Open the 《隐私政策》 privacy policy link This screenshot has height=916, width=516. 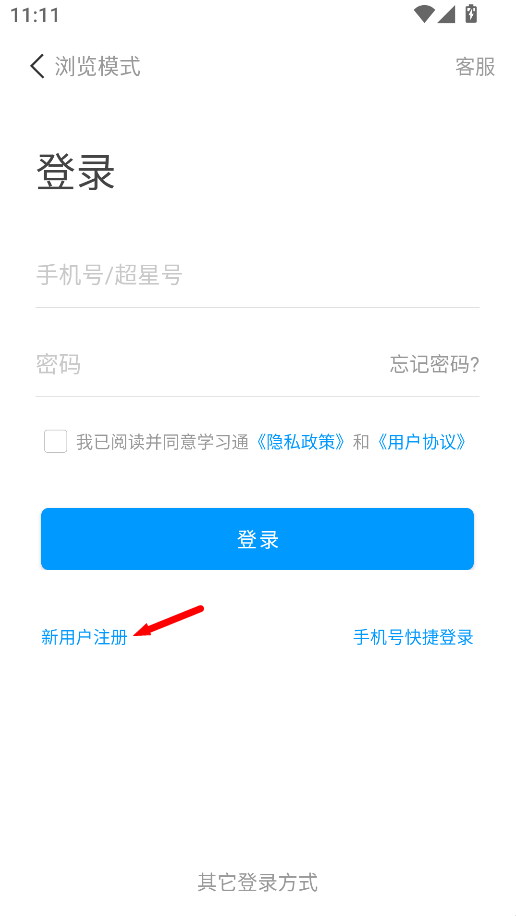pyautogui.click(x=302, y=442)
